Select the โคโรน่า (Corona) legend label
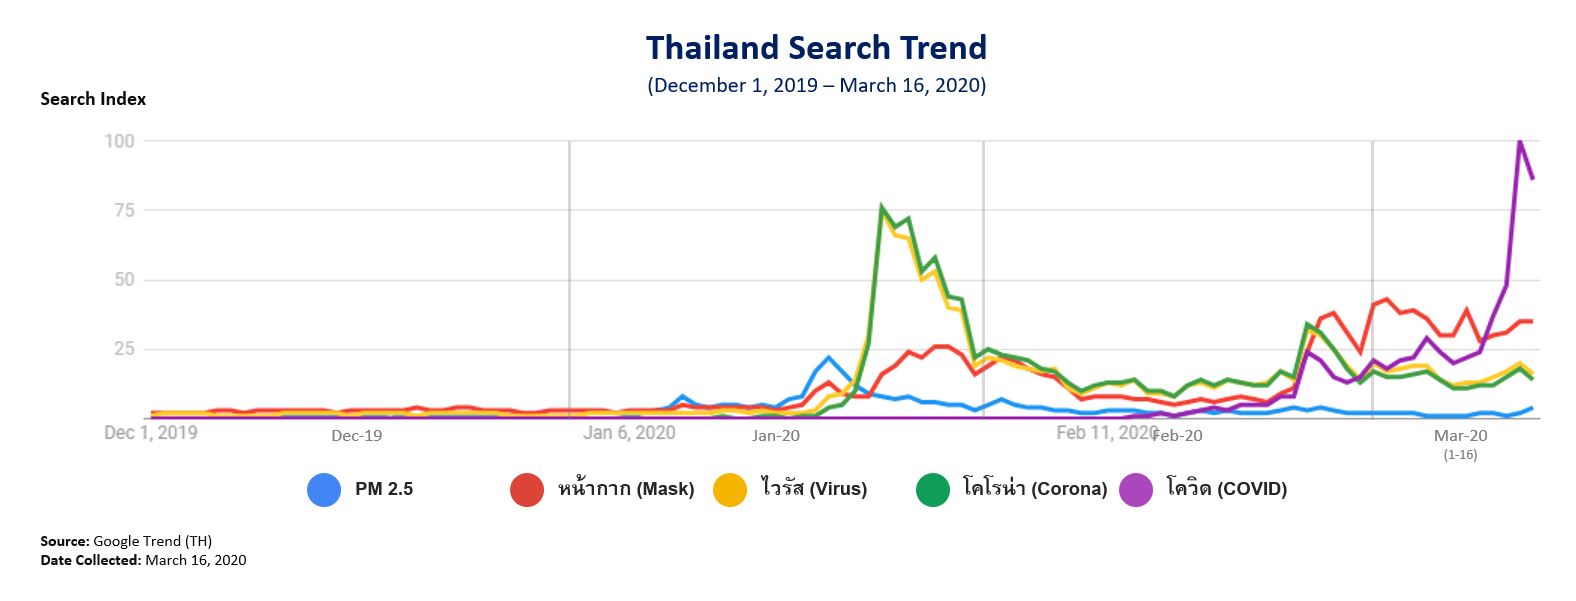The height and width of the screenshot is (601, 1576). click(1035, 489)
